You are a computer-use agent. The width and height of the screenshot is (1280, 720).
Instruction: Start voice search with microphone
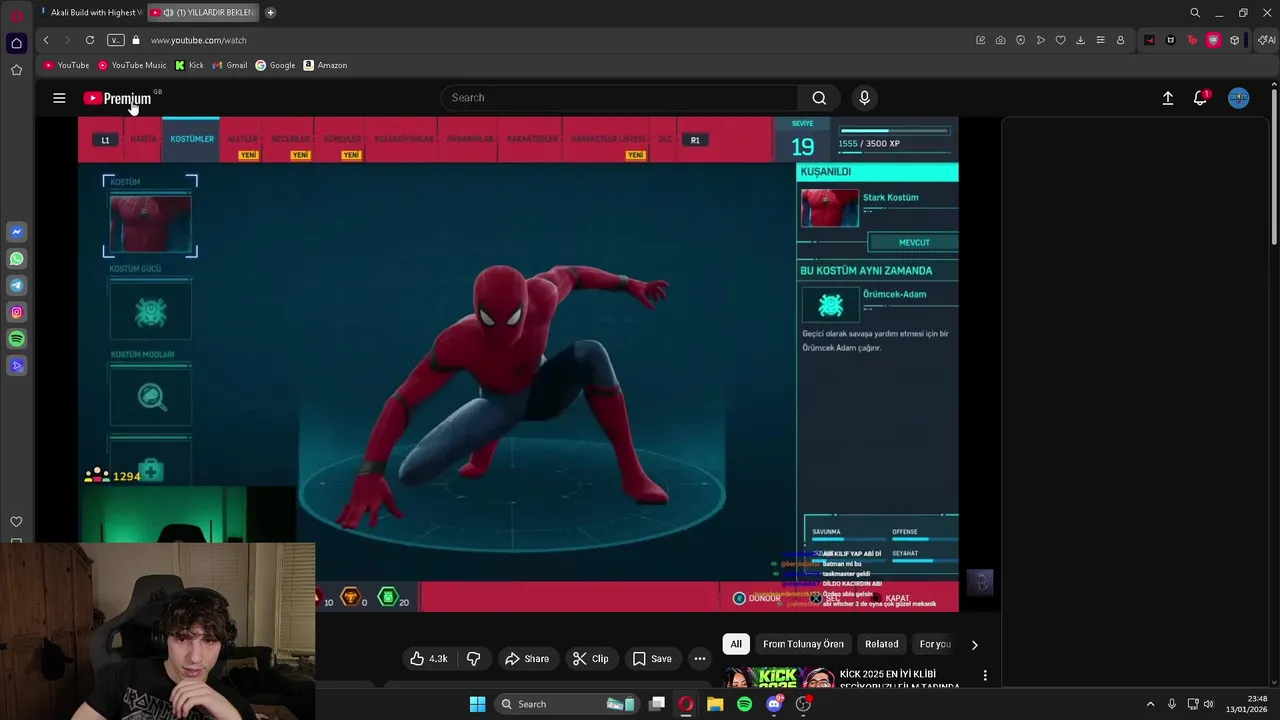(865, 98)
